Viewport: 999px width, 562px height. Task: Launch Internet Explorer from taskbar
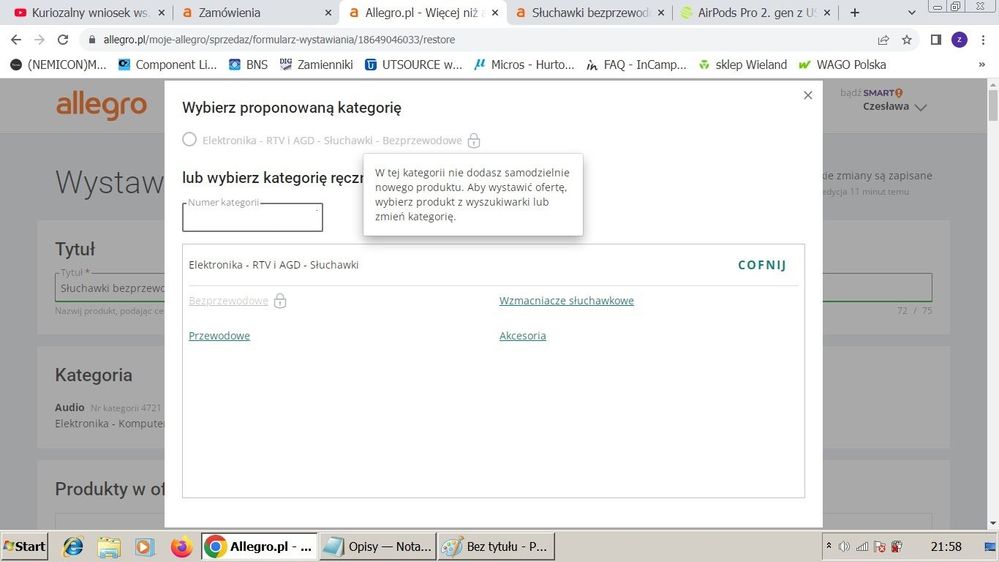pyautogui.click(x=73, y=547)
